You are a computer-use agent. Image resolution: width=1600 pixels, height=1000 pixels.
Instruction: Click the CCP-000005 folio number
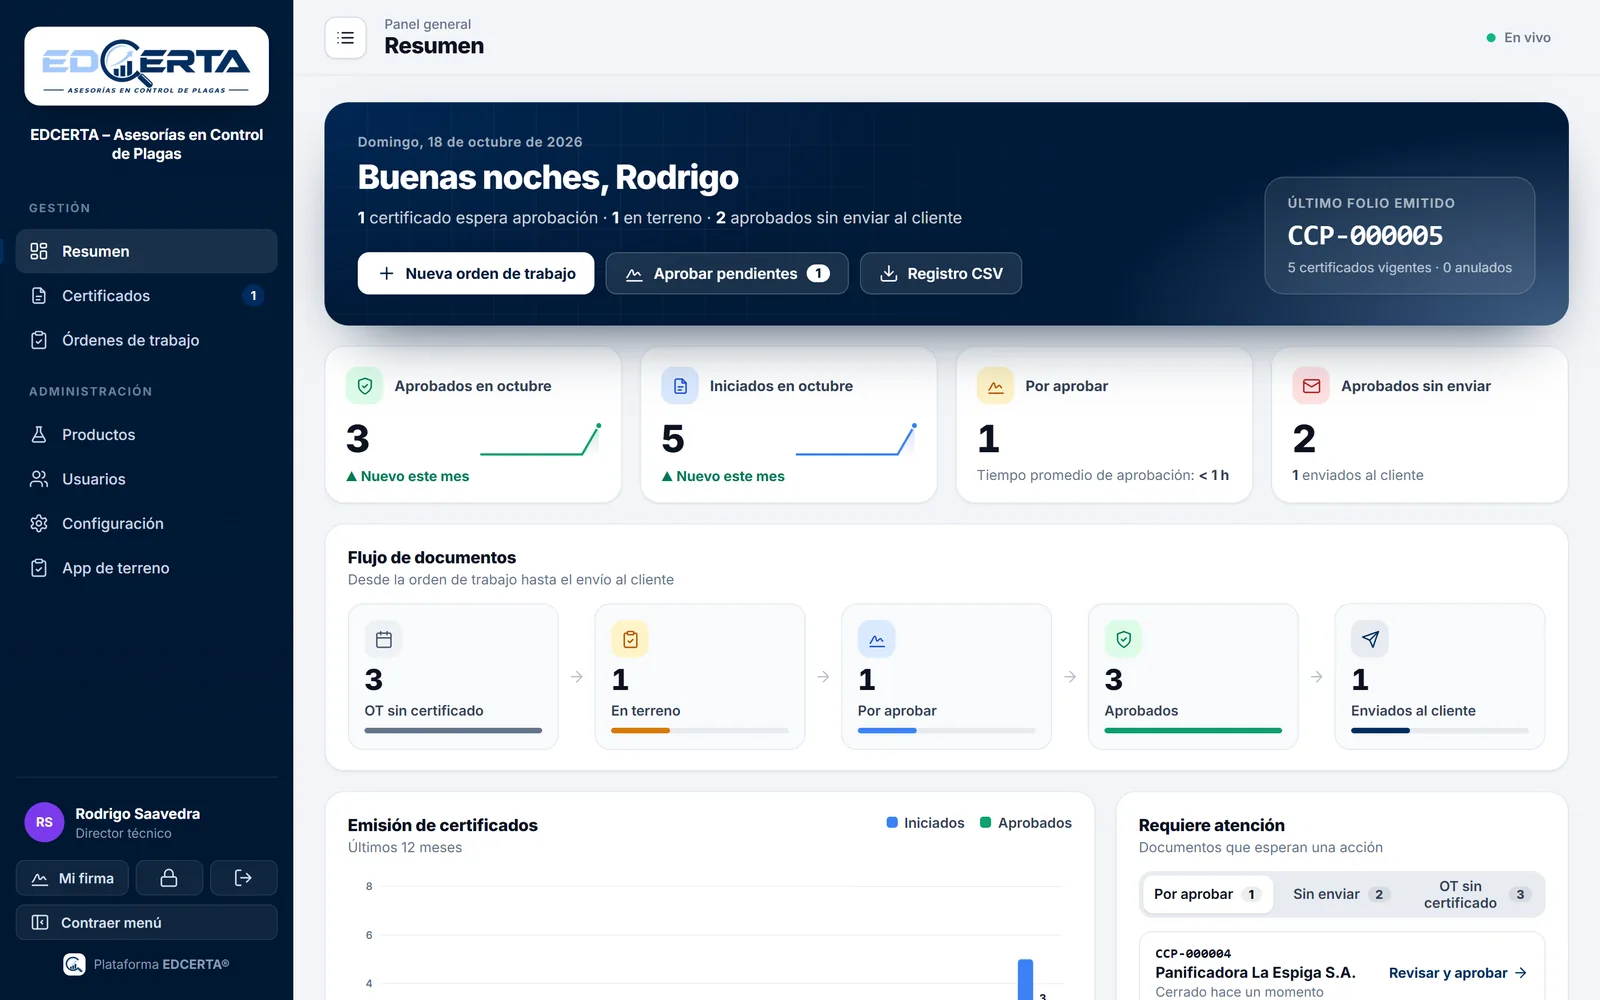coord(1365,236)
